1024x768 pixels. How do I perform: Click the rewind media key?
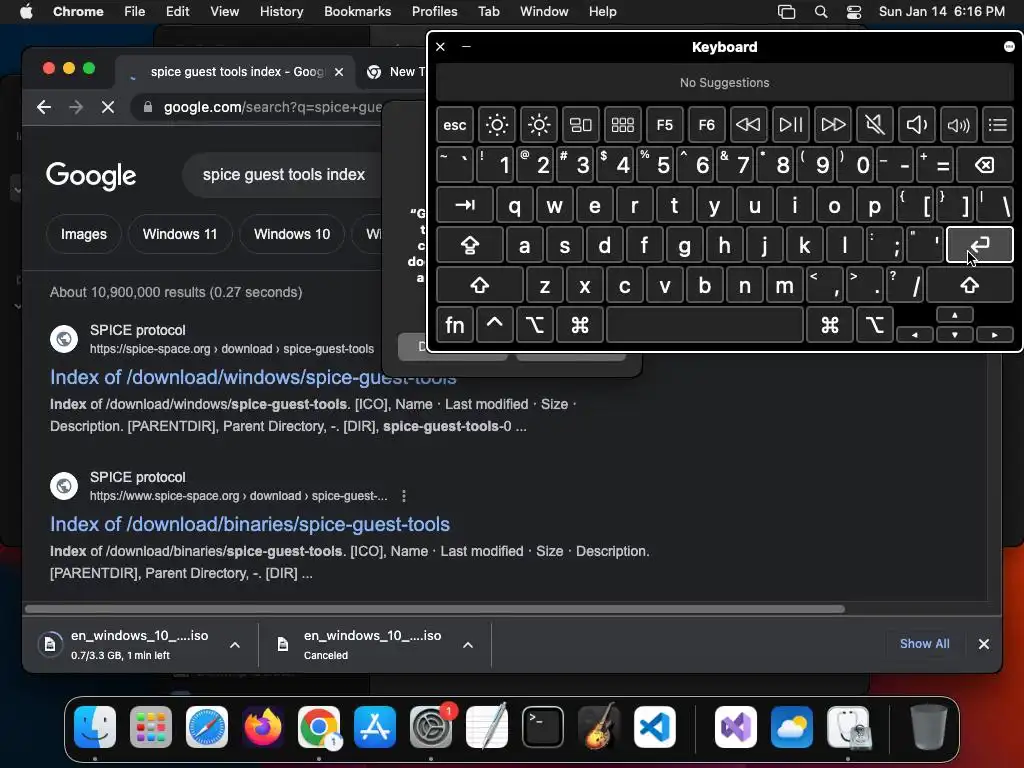click(x=748, y=125)
